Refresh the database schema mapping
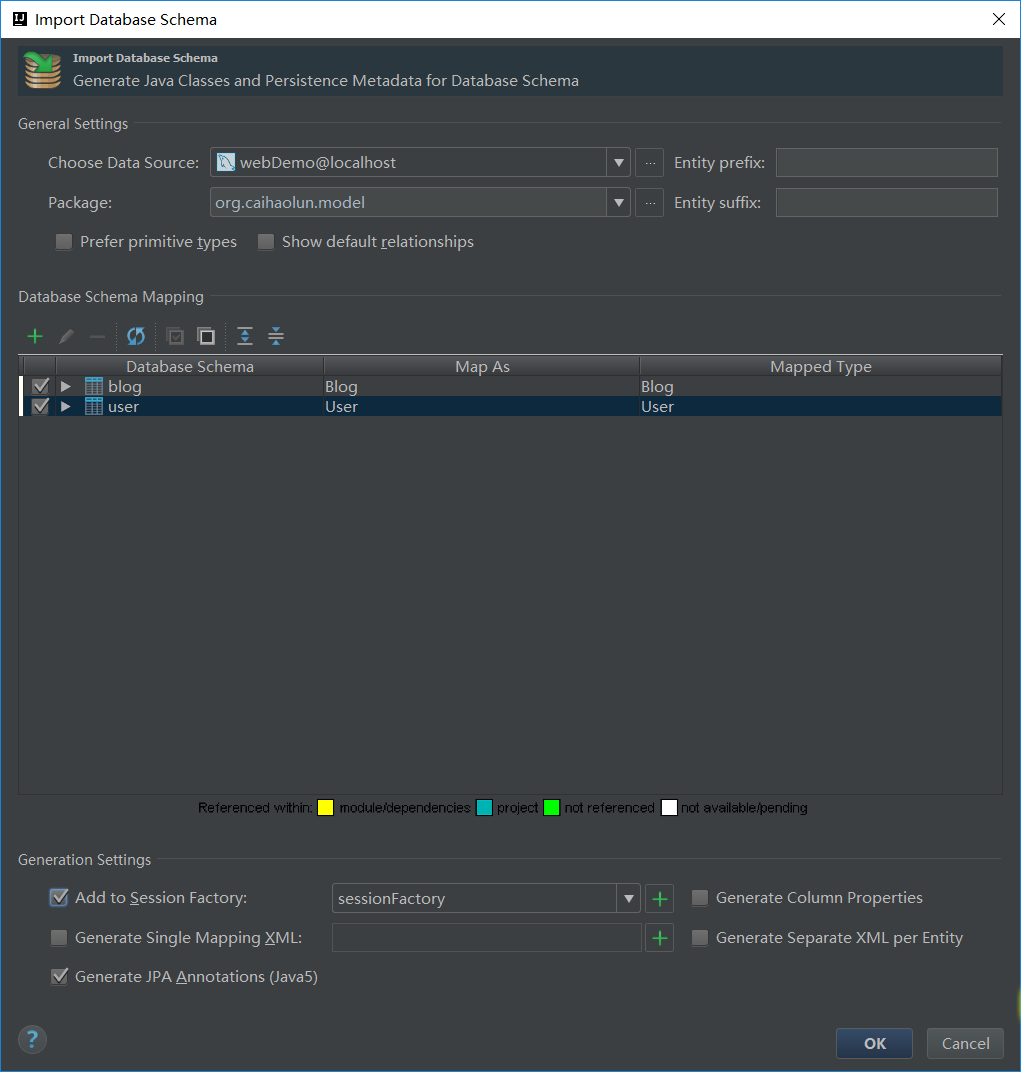Viewport: 1021px width, 1072px height. [136, 336]
